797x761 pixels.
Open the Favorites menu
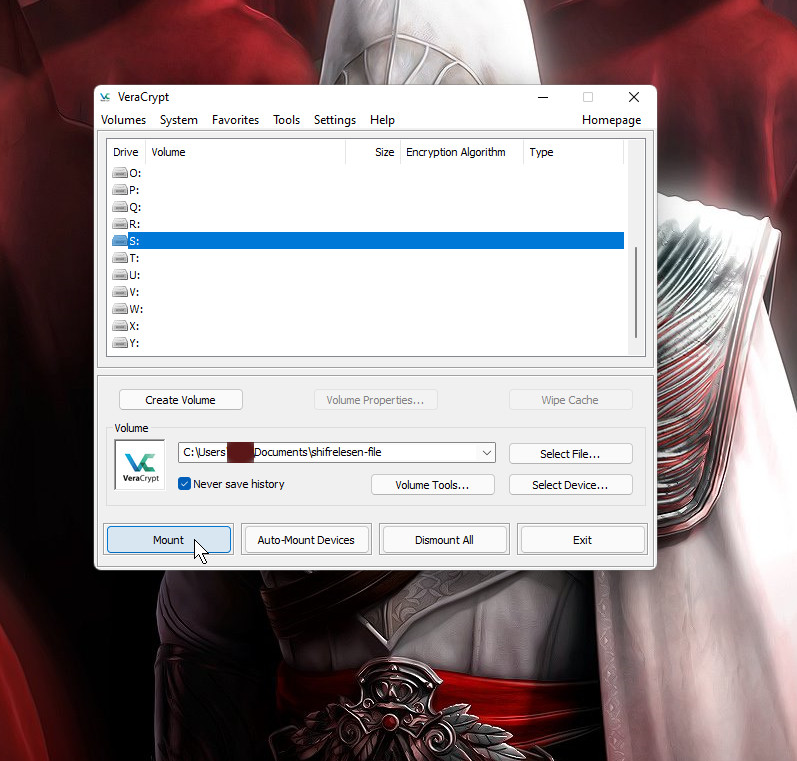(235, 120)
